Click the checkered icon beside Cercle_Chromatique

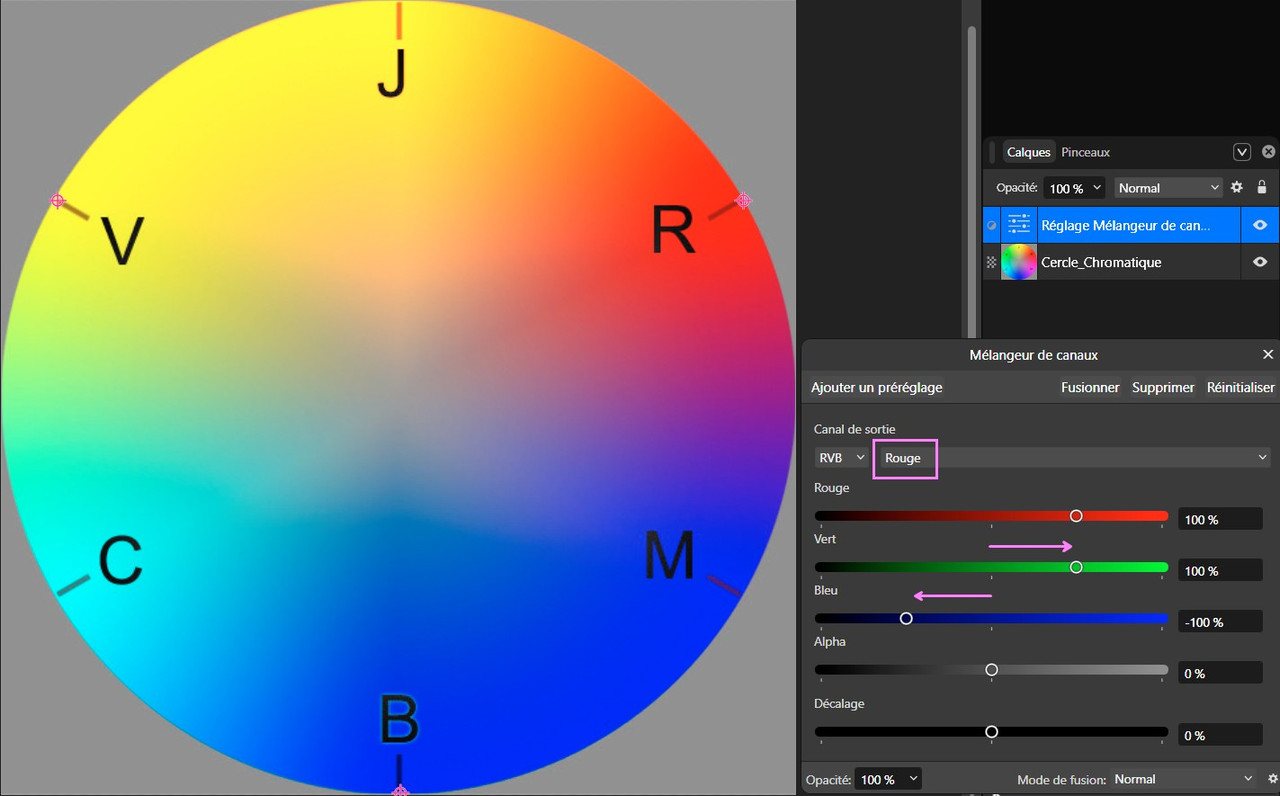(992, 262)
